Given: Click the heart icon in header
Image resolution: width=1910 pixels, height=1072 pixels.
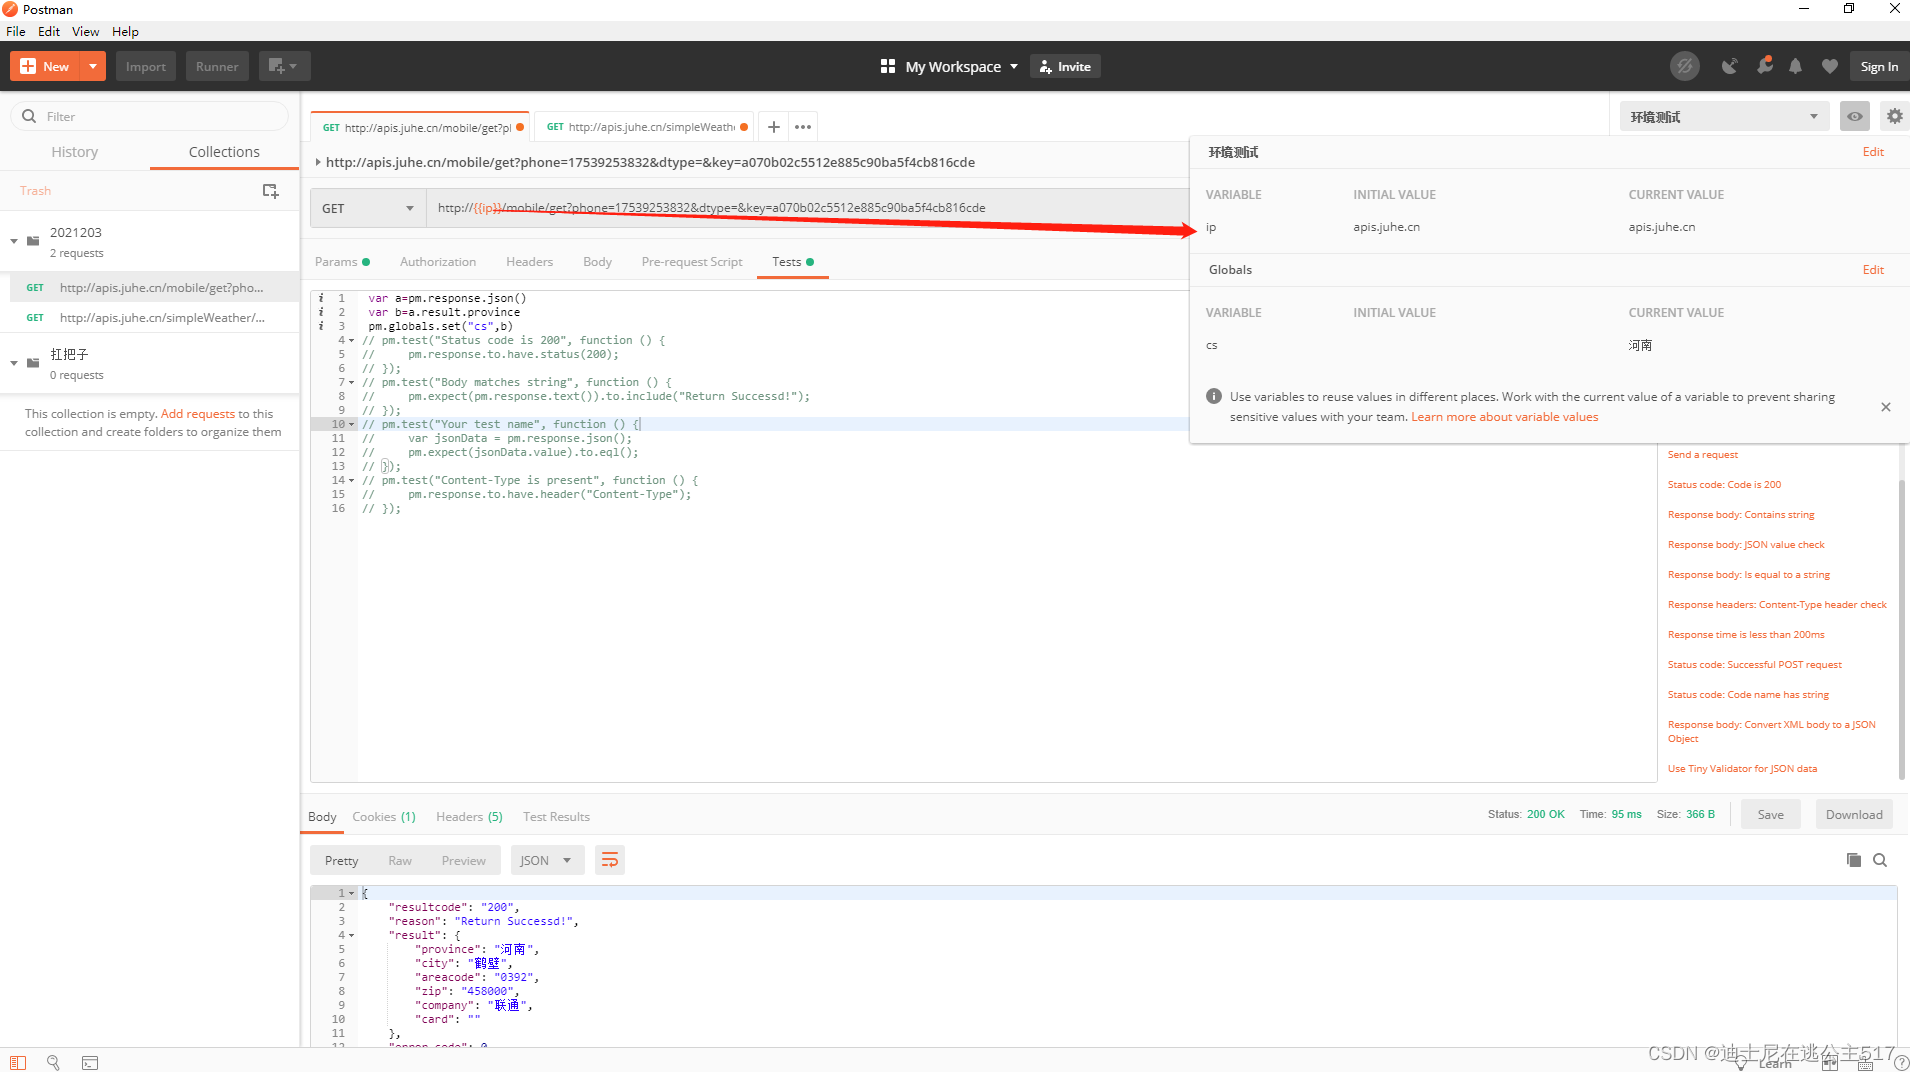Looking at the screenshot, I should [1829, 66].
